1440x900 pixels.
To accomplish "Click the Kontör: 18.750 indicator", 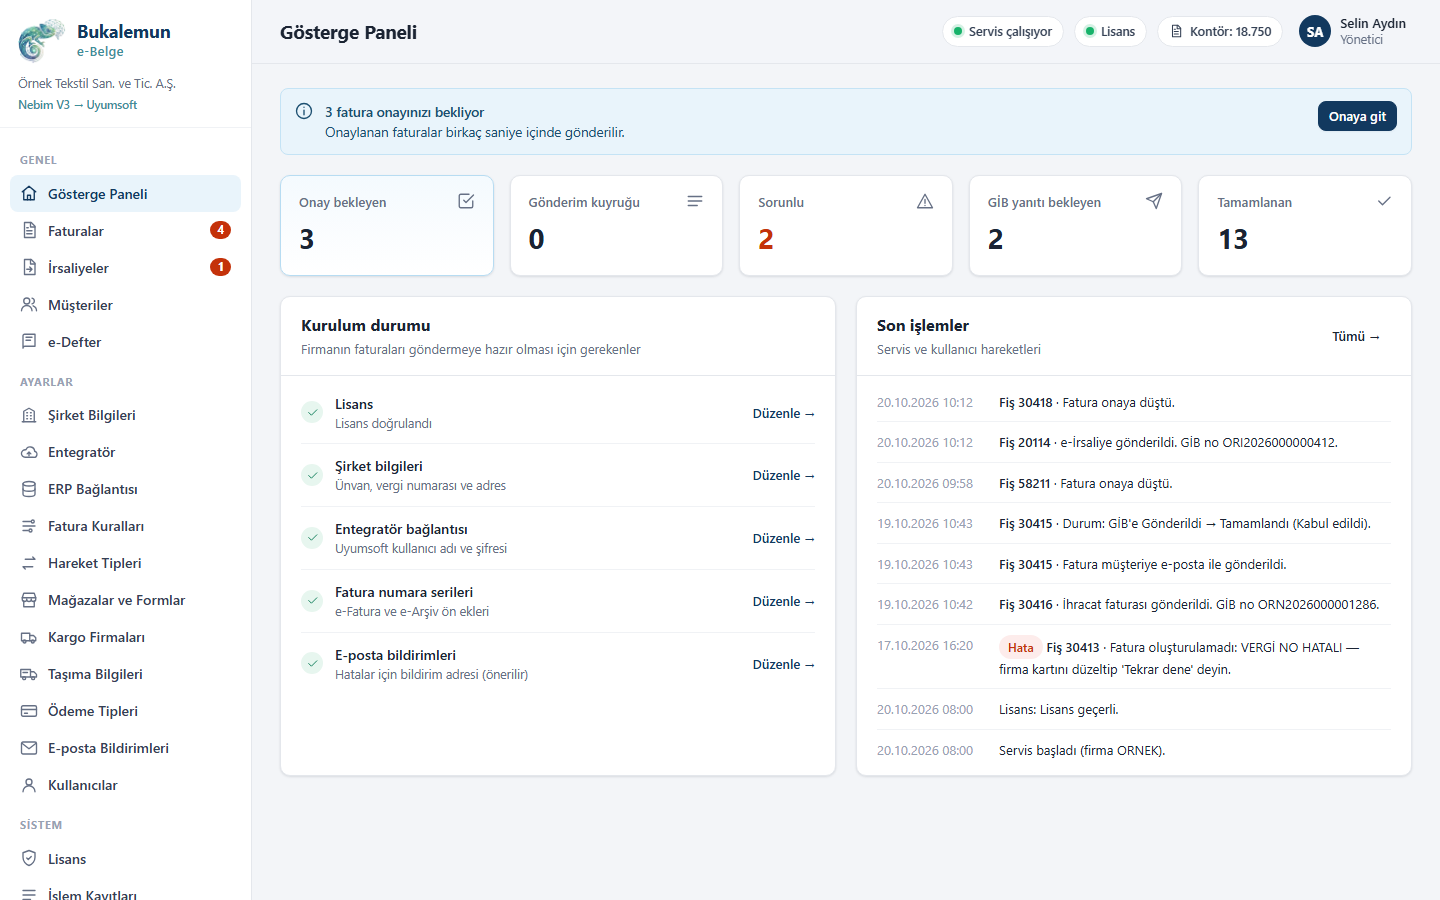I will coord(1220,31).
